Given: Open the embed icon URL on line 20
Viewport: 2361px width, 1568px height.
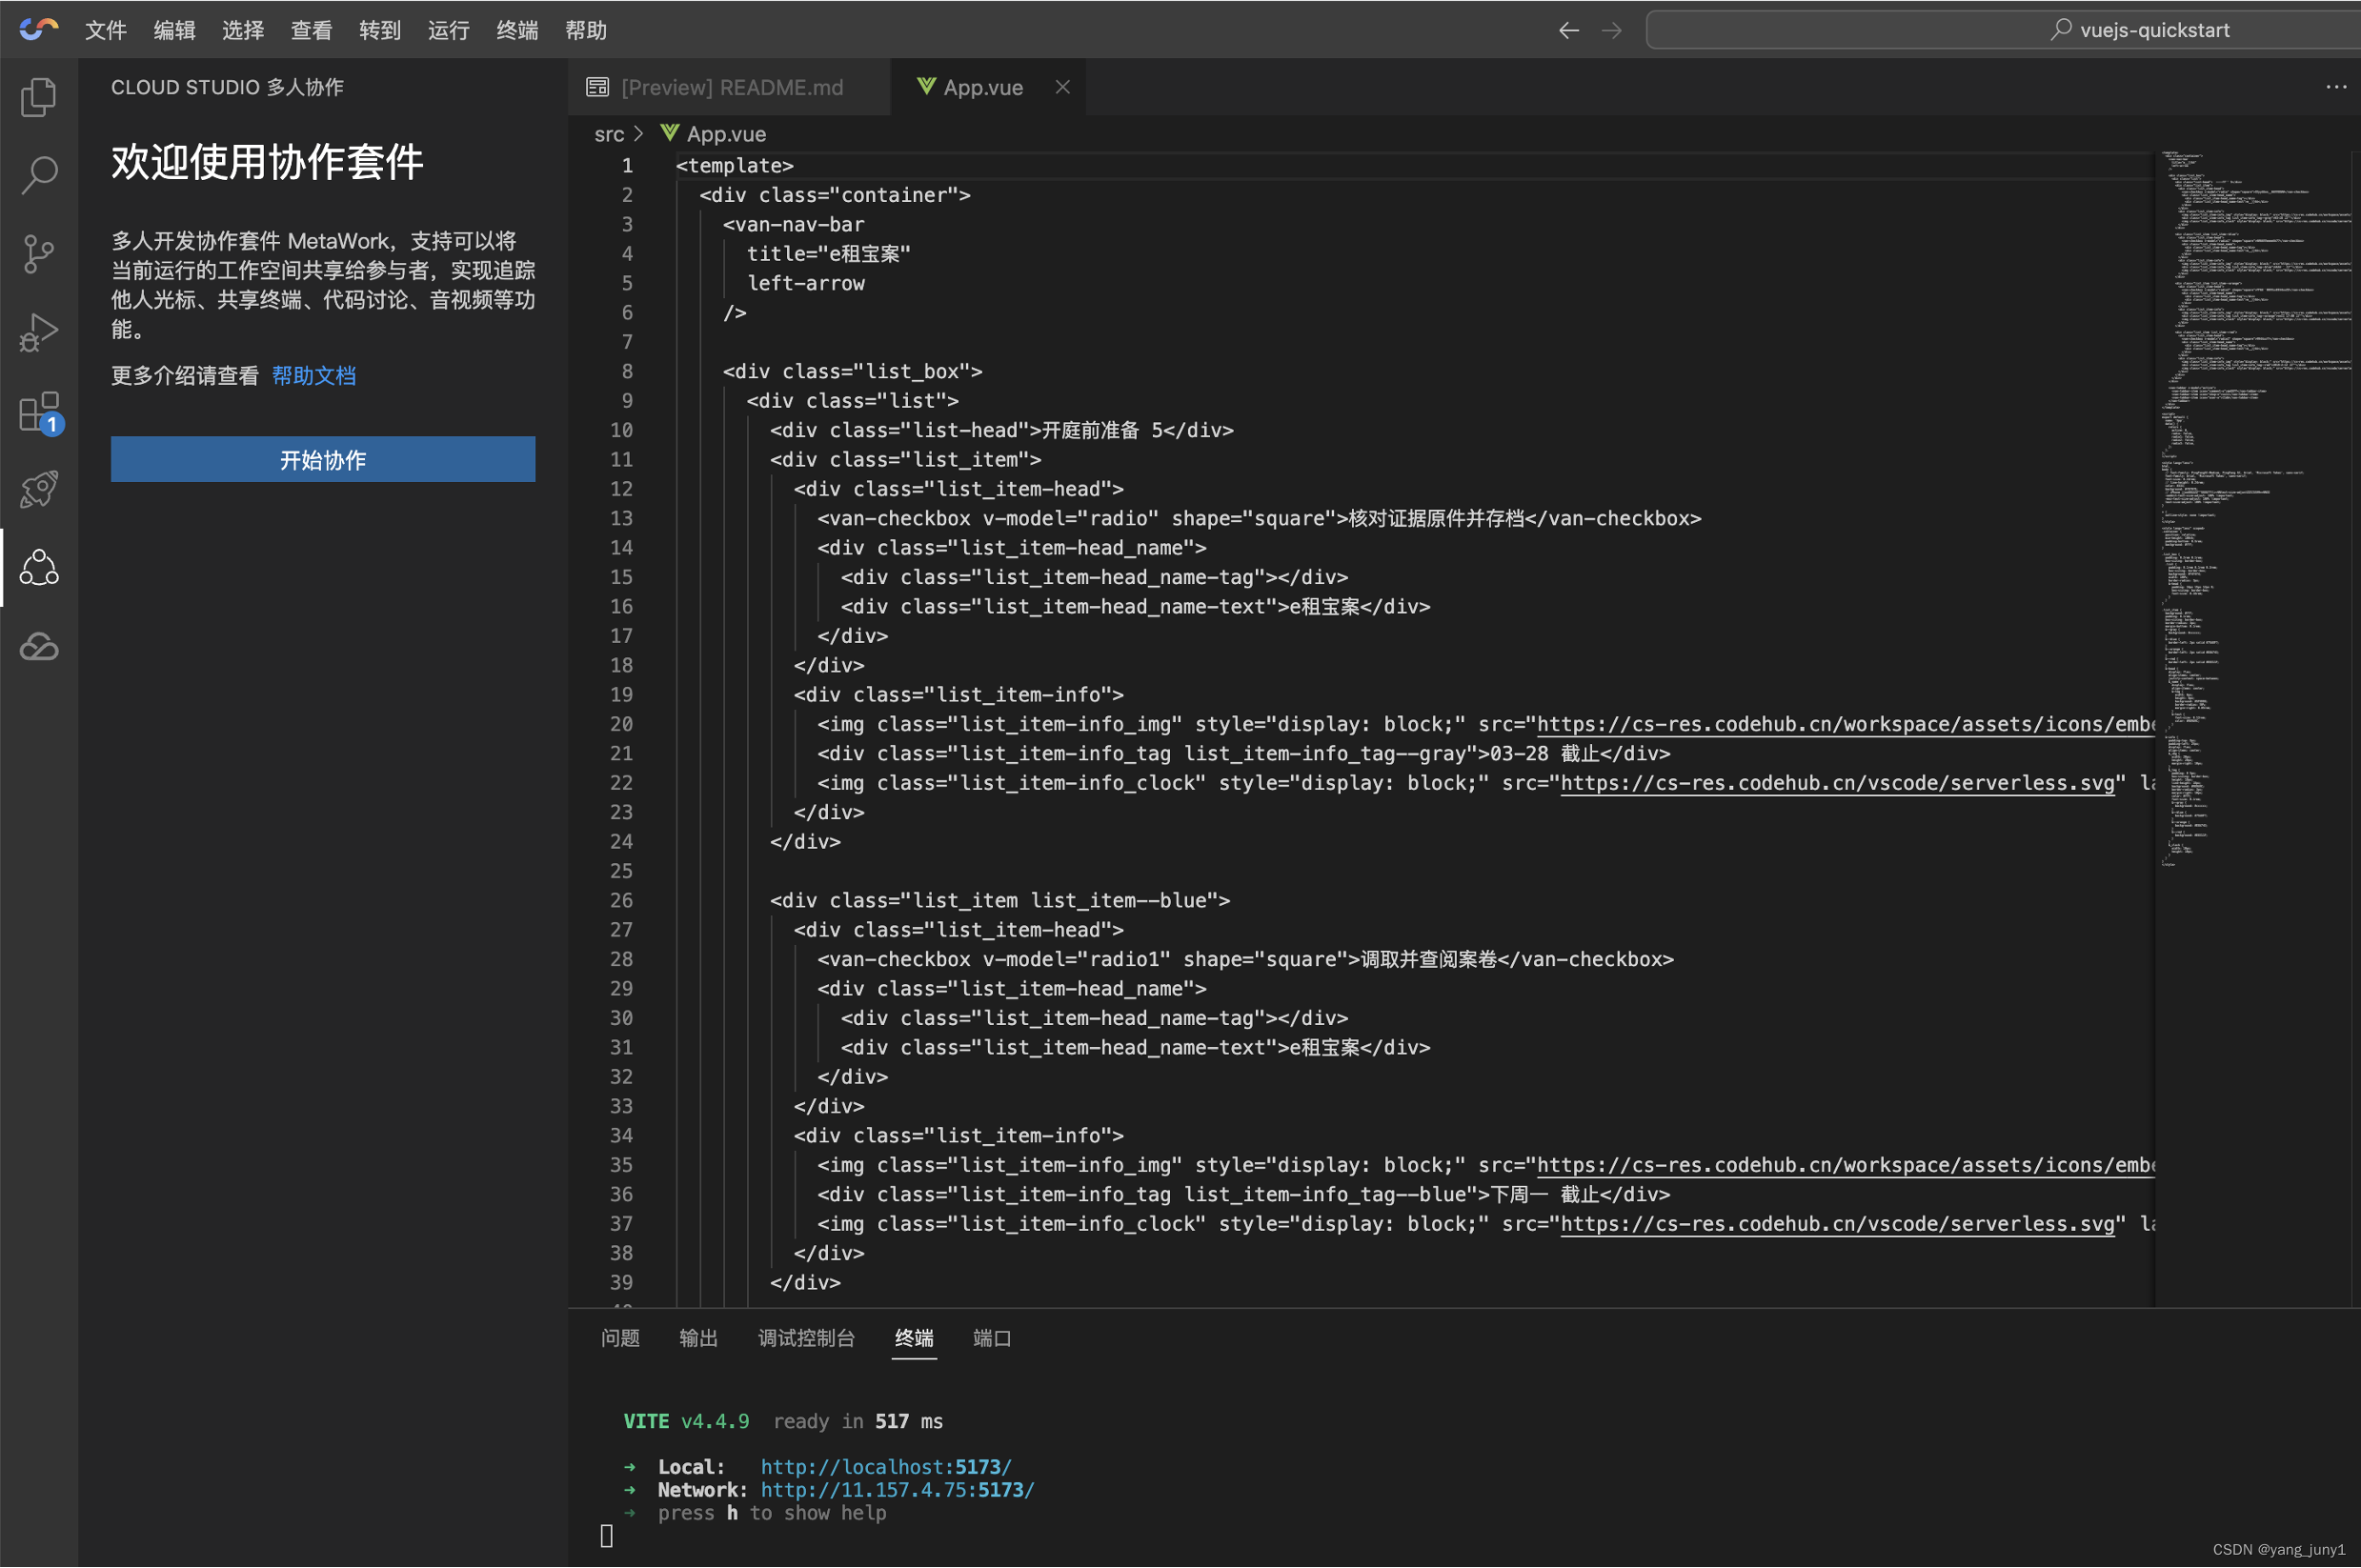Looking at the screenshot, I should click(x=1846, y=724).
